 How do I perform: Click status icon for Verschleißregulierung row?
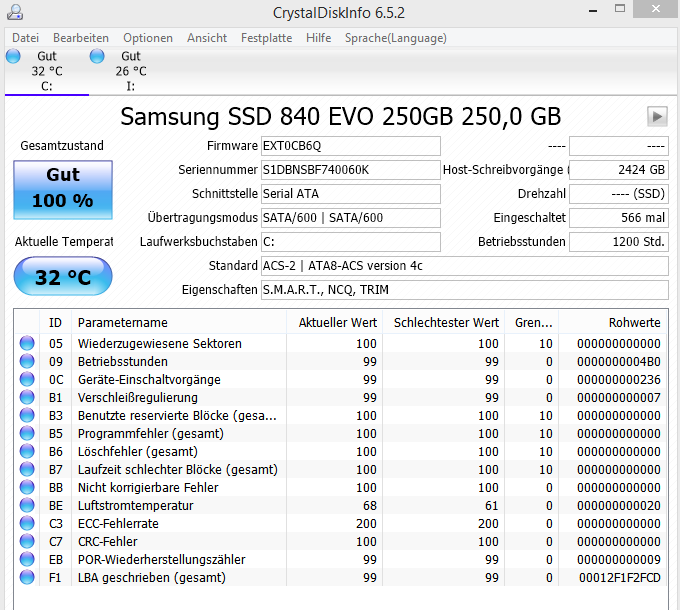click(27, 397)
